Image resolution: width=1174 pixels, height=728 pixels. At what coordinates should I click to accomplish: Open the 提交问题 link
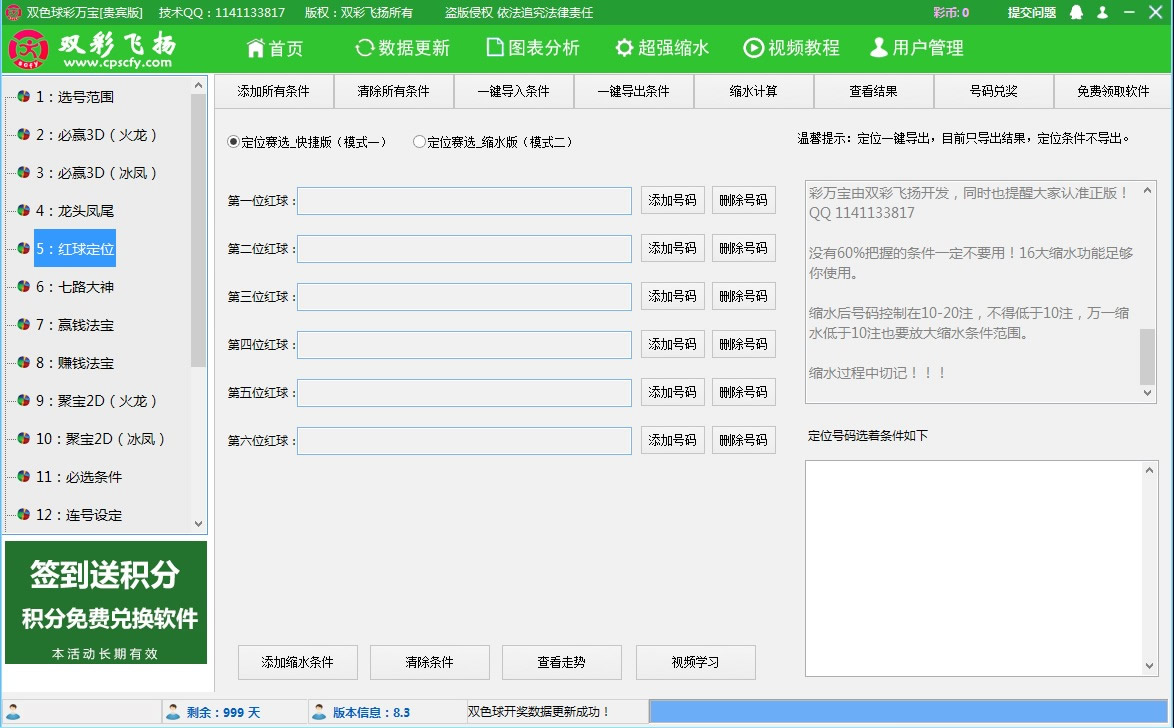tap(1030, 13)
